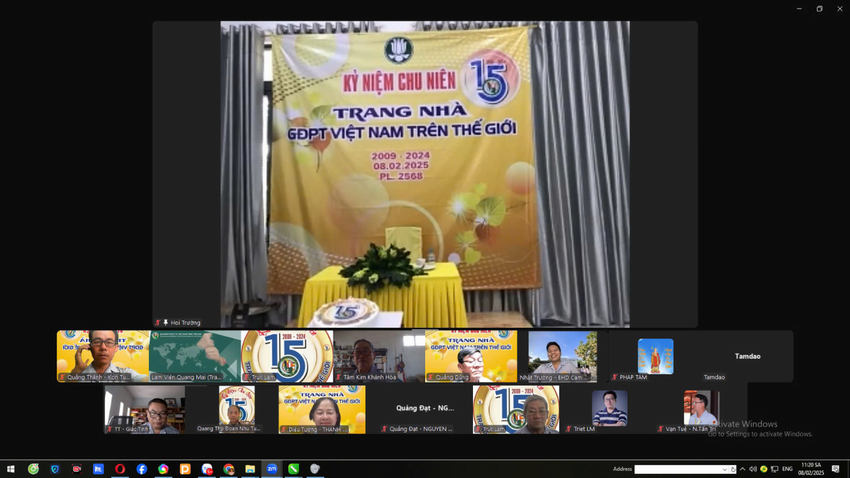Open the Windows Start menu
This screenshot has height=478, width=850.
click(11, 469)
